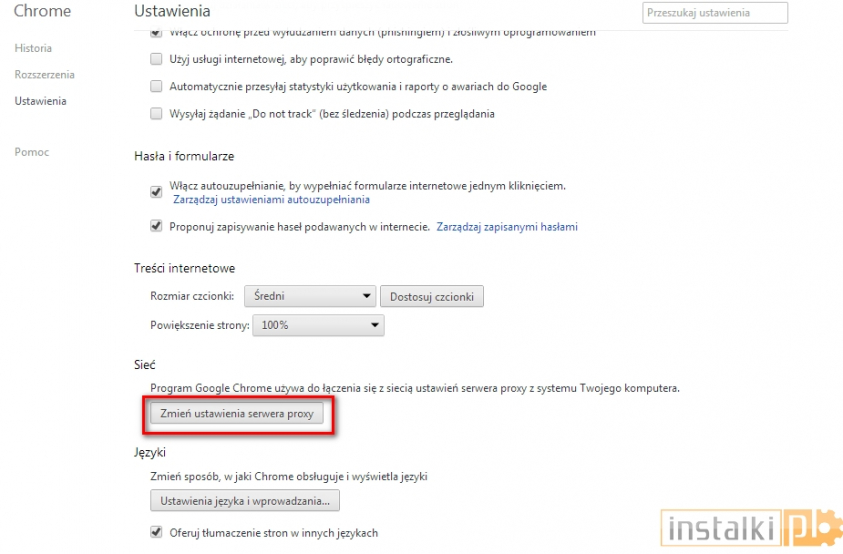Uncheck the form autofill checkbox
The width and height of the screenshot is (843, 554).
156,190
